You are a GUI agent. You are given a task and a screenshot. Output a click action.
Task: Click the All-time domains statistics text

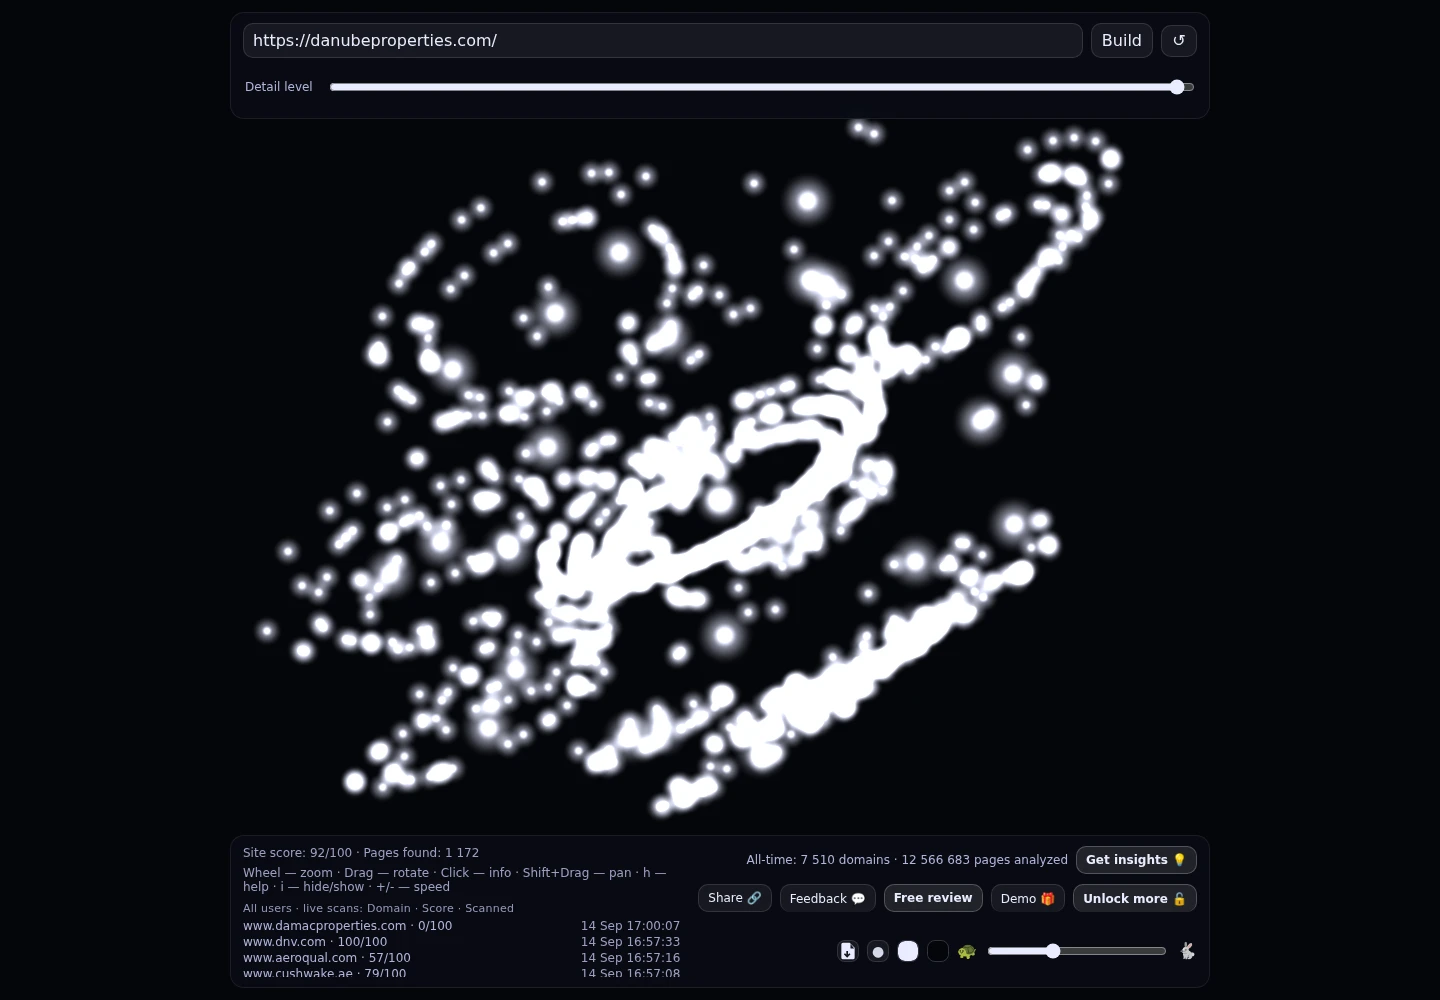pyautogui.click(x=907, y=860)
